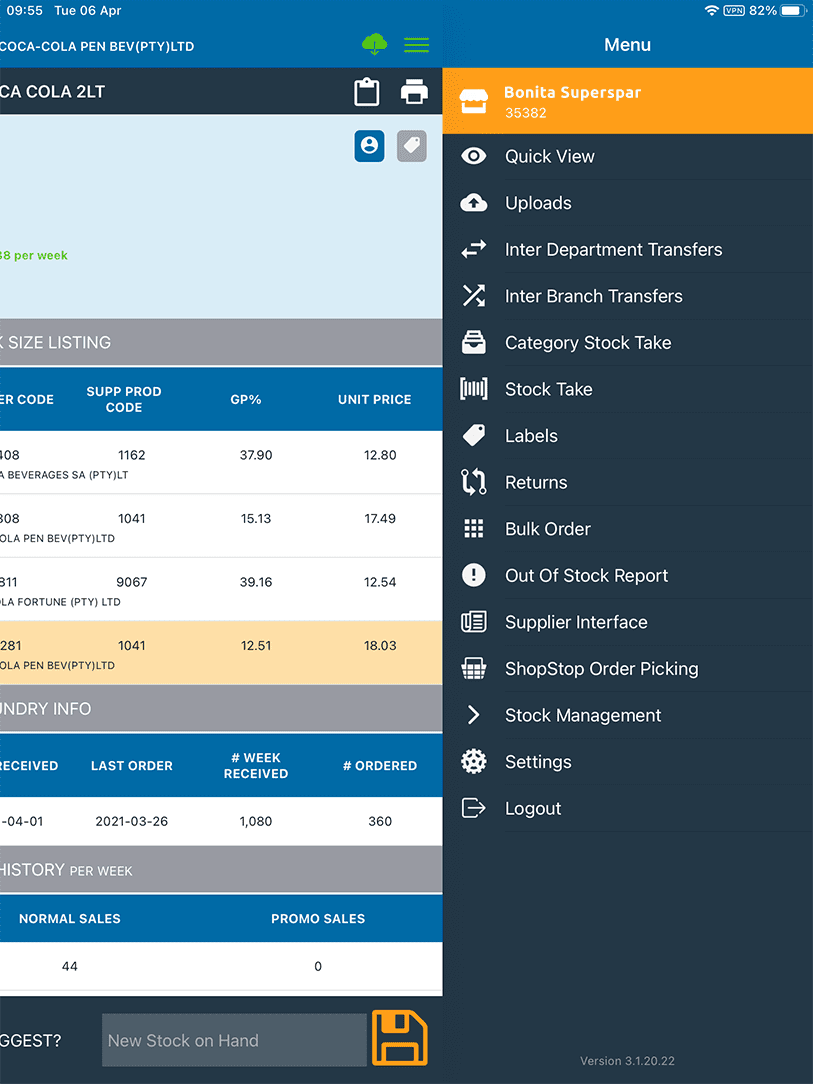Print using the printer icon

click(x=414, y=91)
